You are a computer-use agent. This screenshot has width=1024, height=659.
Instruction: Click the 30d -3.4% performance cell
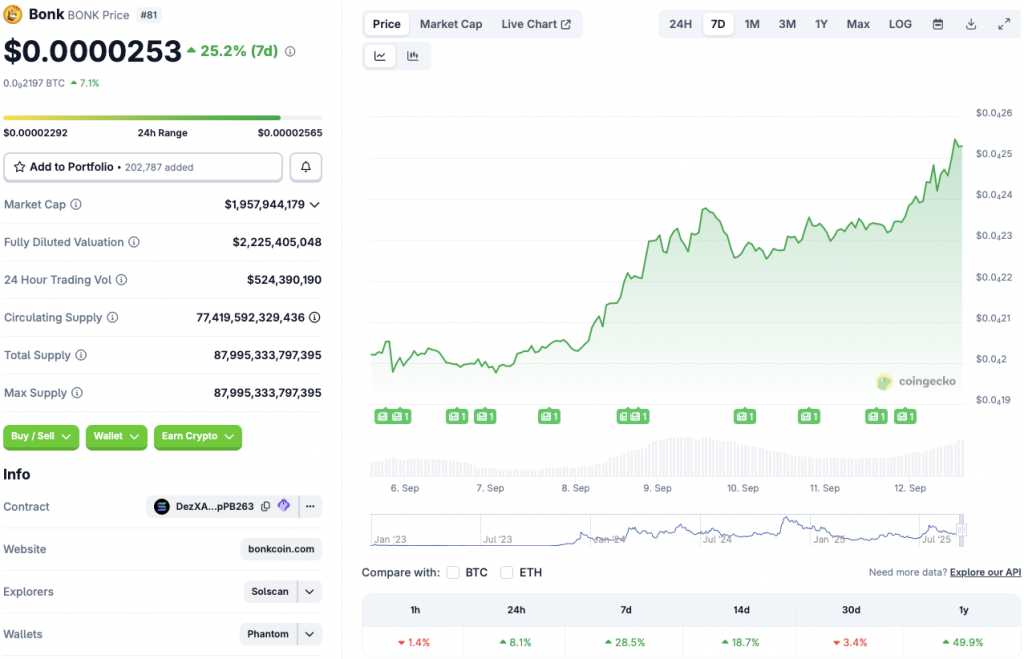pyautogui.click(x=850, y=643)
